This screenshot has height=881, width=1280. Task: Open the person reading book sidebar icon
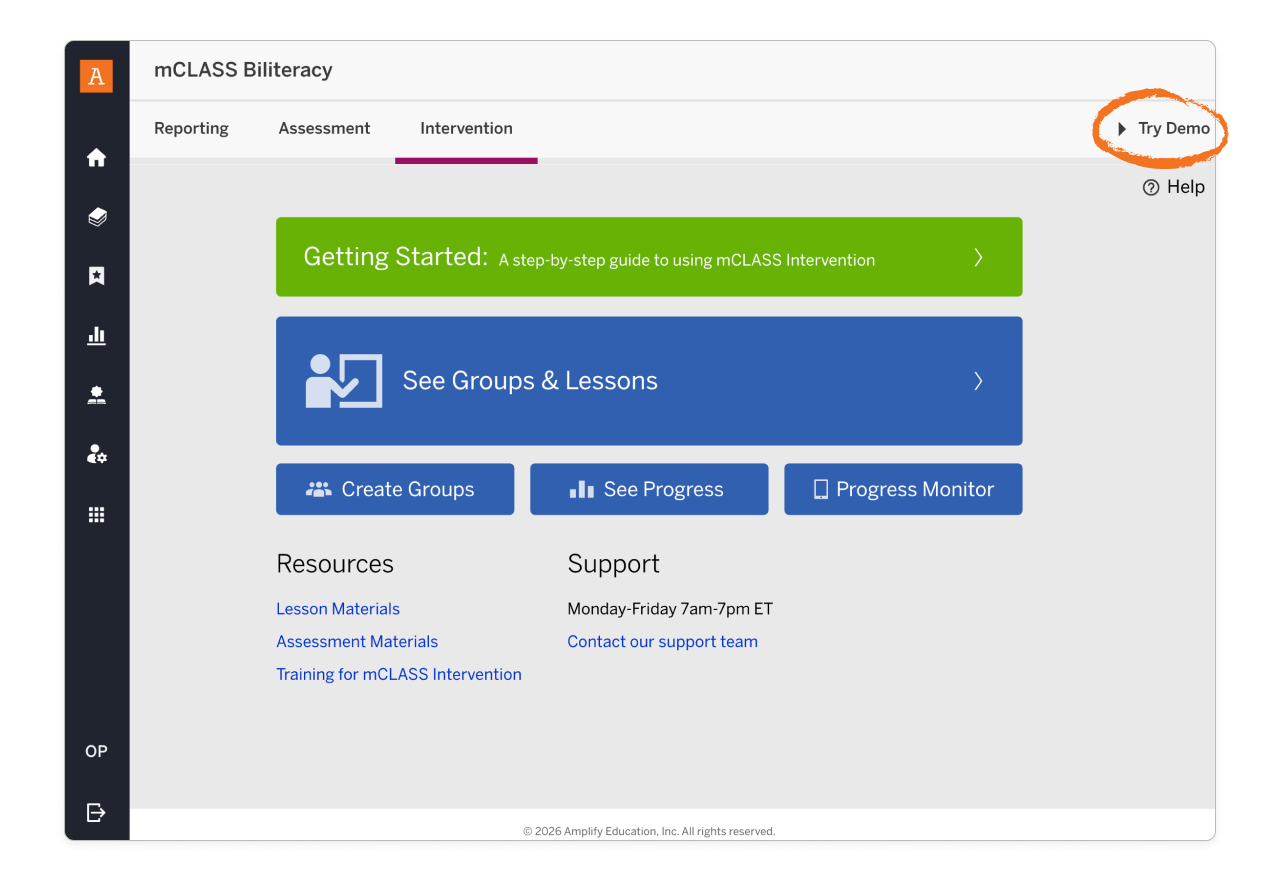pyautogui.click(x=96, y=395)
